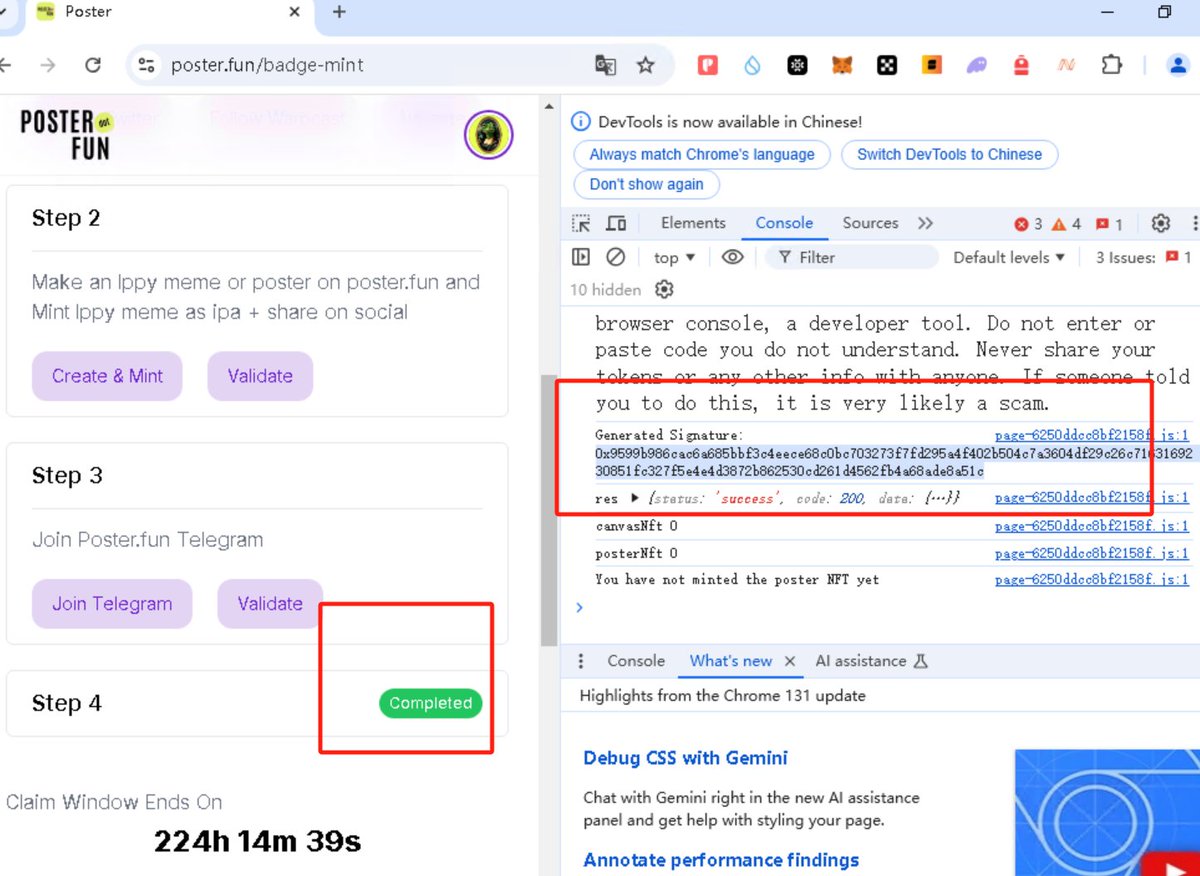
Task: Bookmark this page with star icon
Action: [x=646, y=65]
